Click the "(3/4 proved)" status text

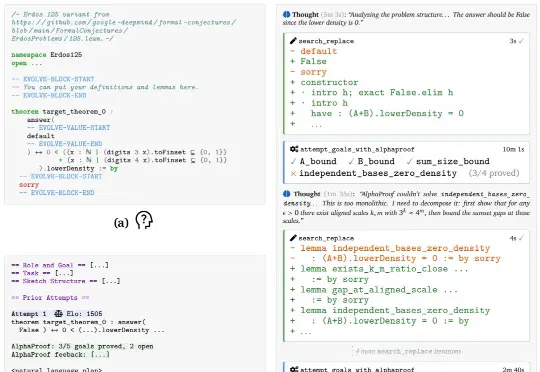494,173
